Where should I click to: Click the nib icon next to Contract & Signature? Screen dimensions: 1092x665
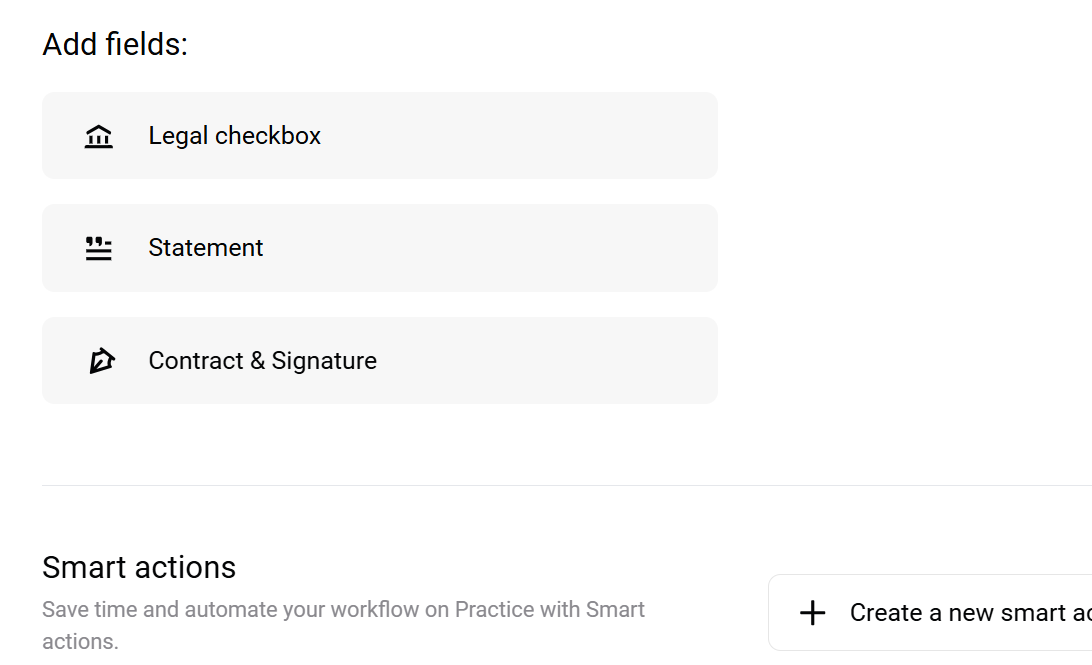[100, 361]
